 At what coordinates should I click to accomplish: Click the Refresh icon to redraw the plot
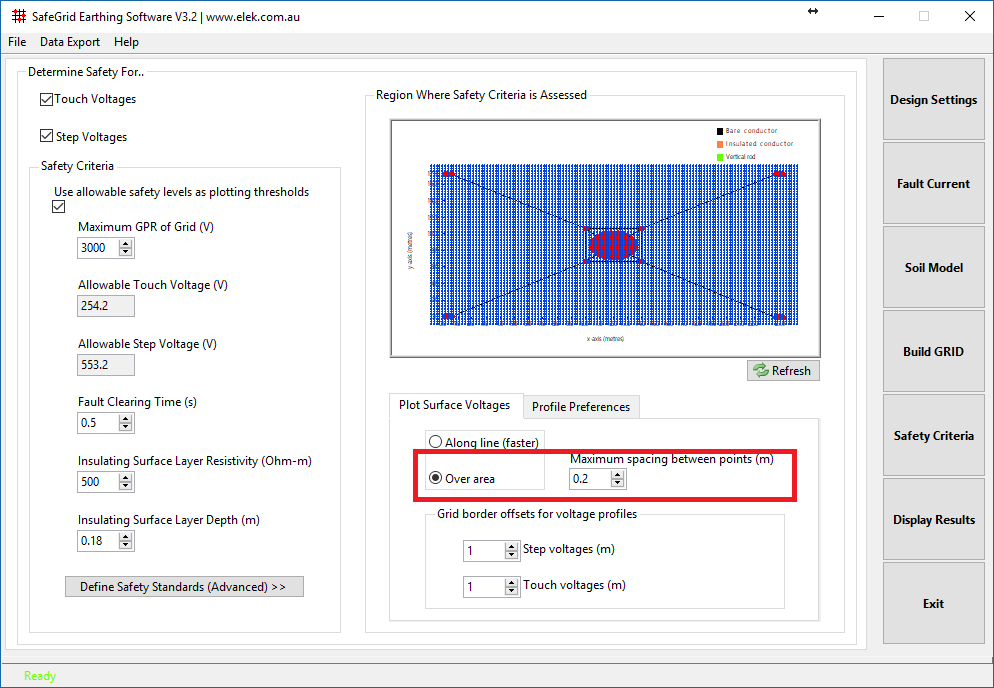pos(760,370)
